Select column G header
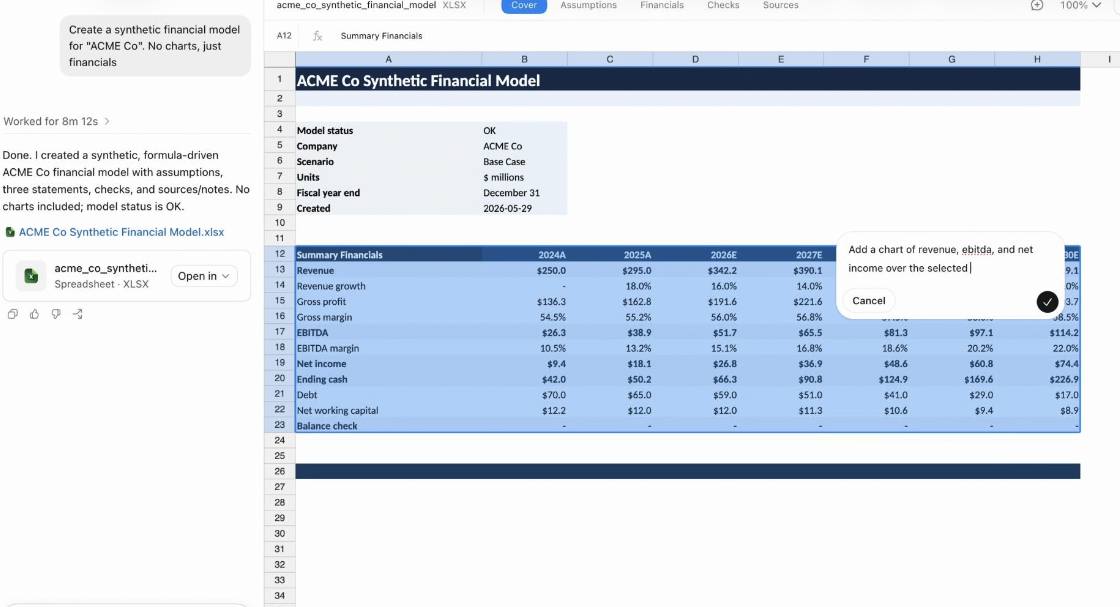 click(951, 59)
